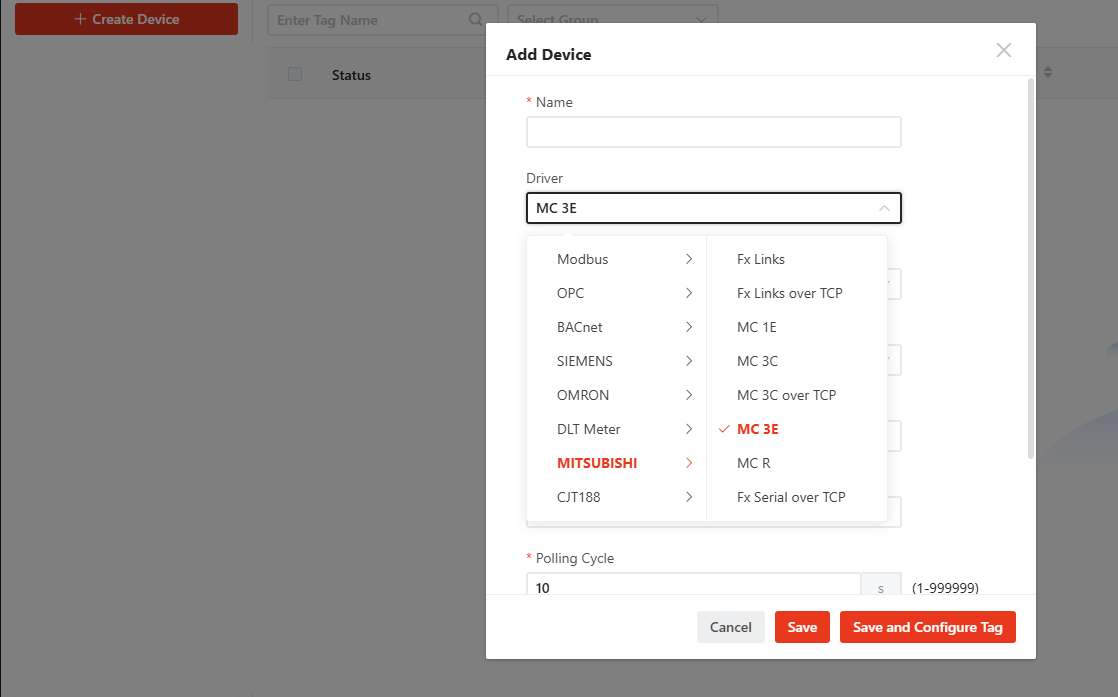The image size is (1118, 697).
Task: Choose MC 3C over TCP protocol
Action: tap(786, 395)
